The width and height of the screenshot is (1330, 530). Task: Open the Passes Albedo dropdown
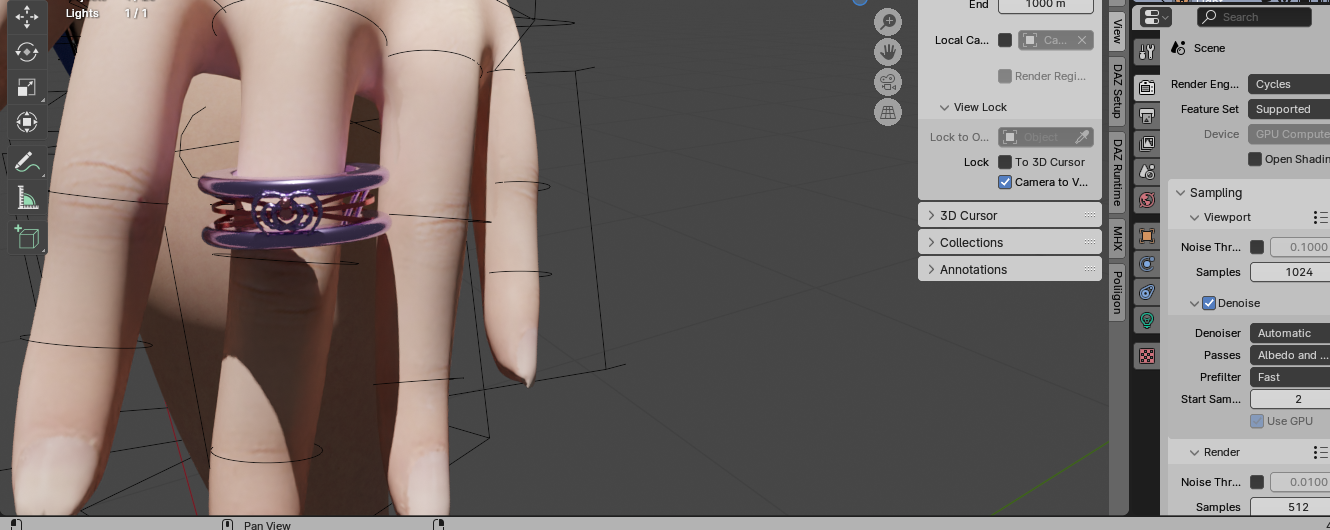[x=1290, y=355]
